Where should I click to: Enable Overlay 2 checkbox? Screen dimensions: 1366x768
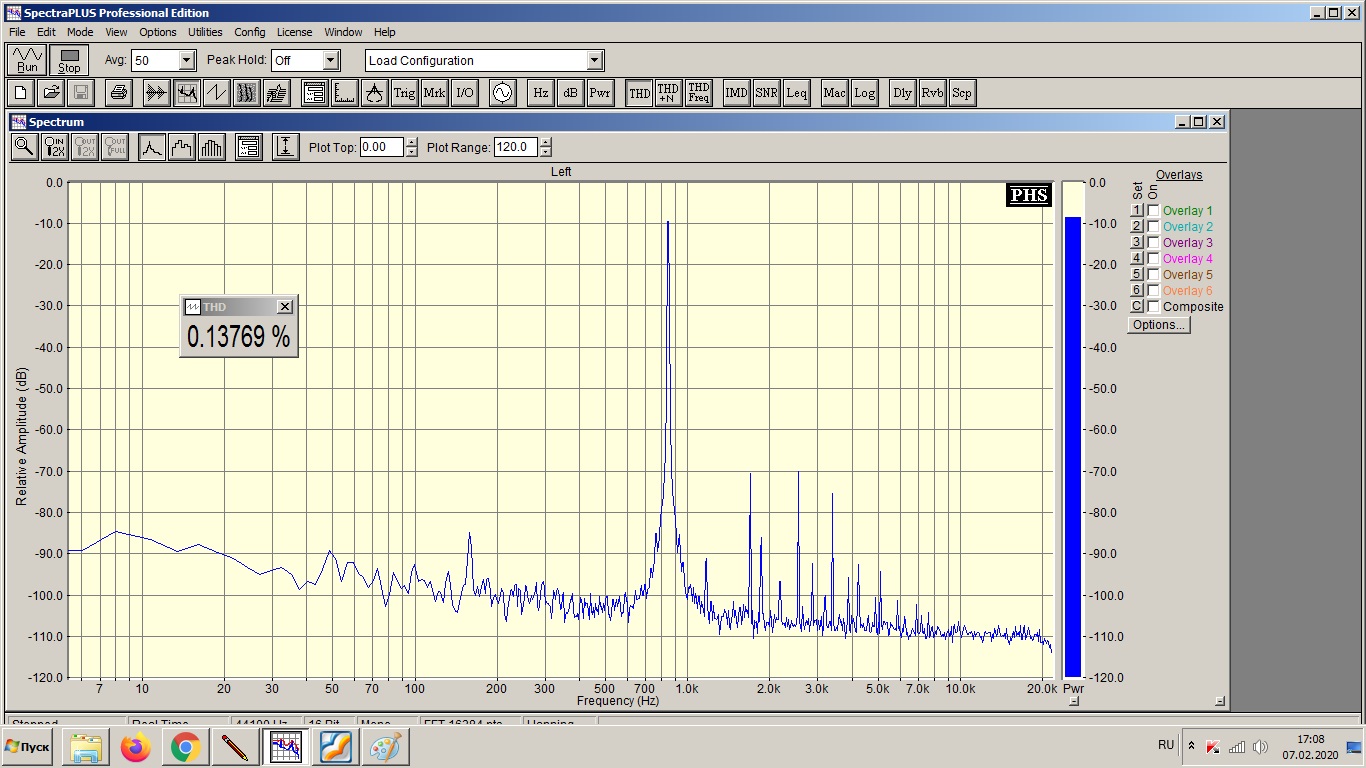(x=1153, y=227)
